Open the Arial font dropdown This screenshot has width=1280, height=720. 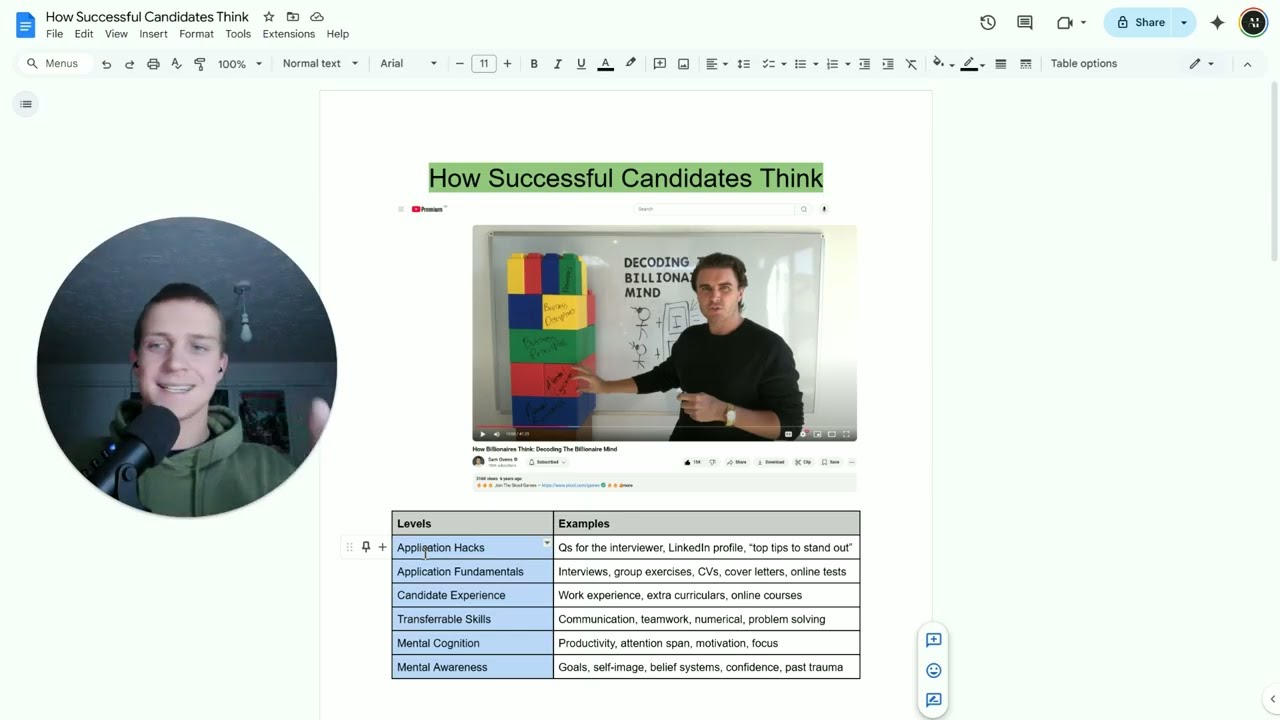408,64
